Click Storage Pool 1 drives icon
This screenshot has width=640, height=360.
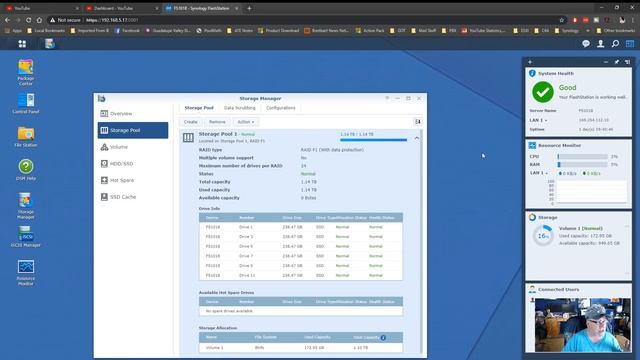pos(188,138)
